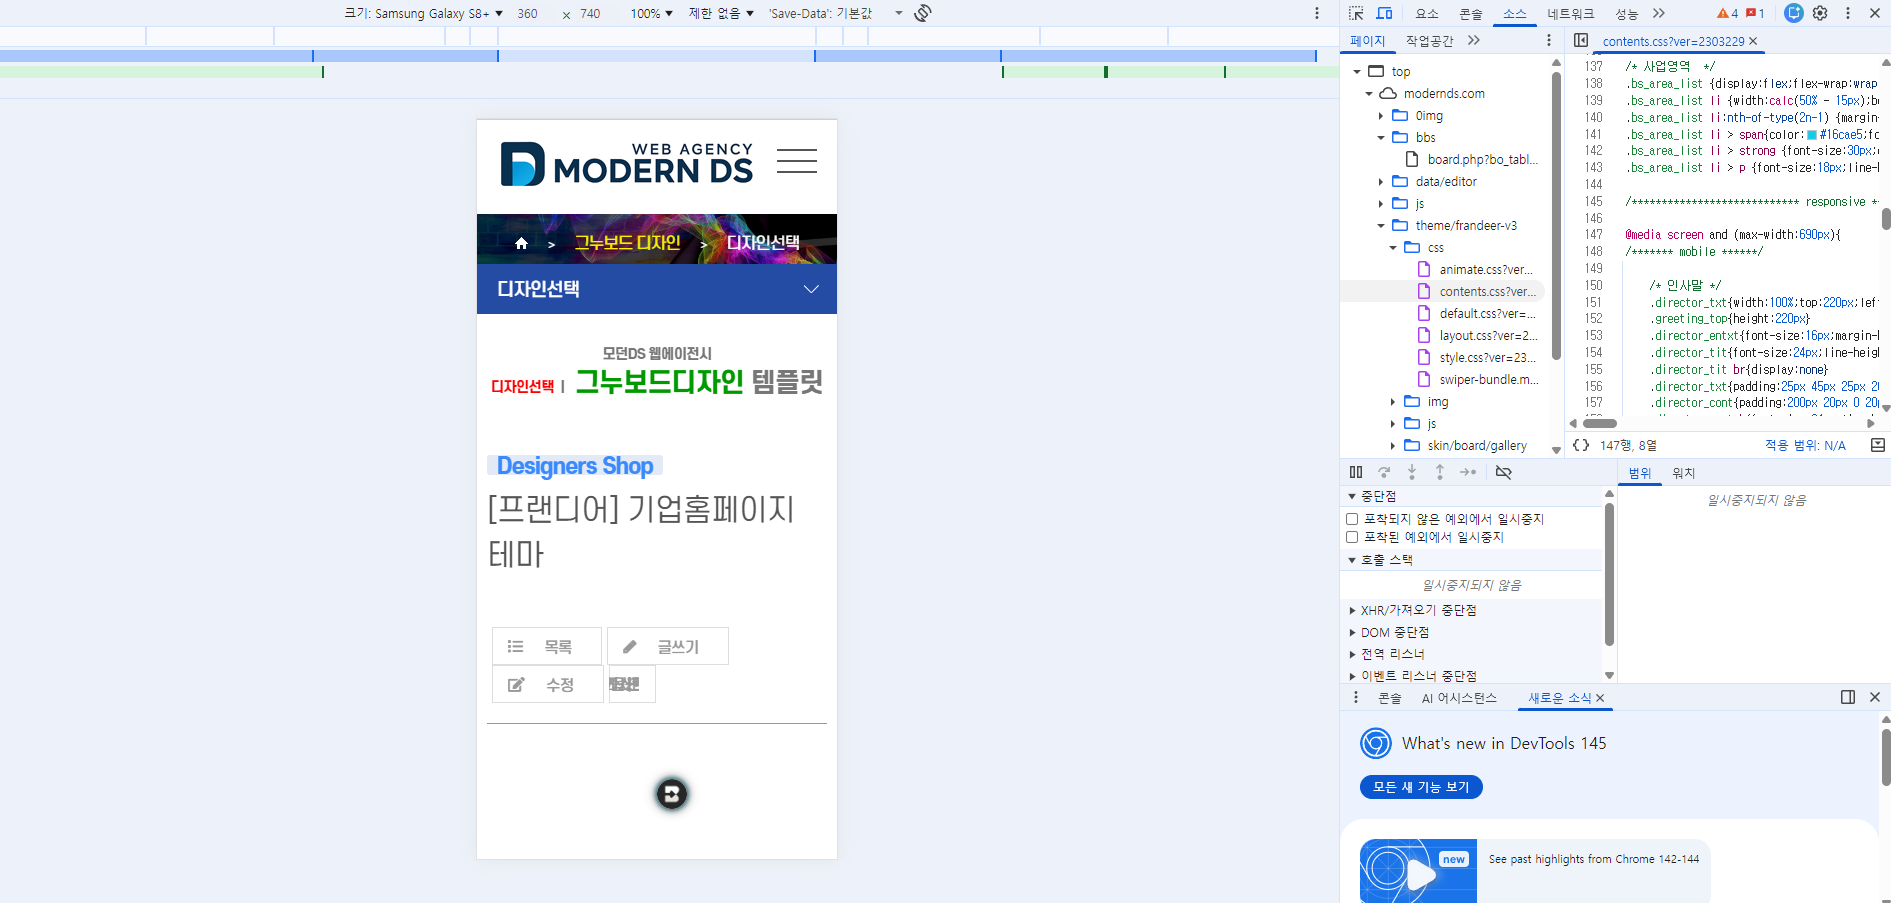Image resolution: width=1891 pixels, height=903 pixels.
Task: Click the #16cae5 color swatch in code
Action: tap(1812, 135)
